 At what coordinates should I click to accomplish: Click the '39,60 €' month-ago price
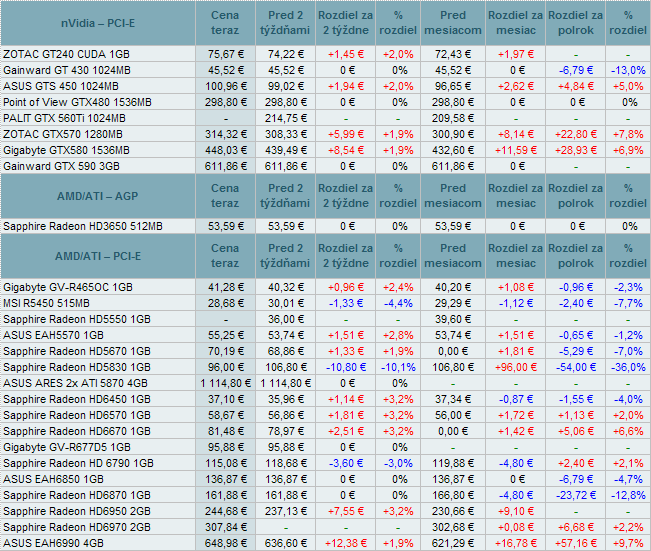click(x=453, y=319)
